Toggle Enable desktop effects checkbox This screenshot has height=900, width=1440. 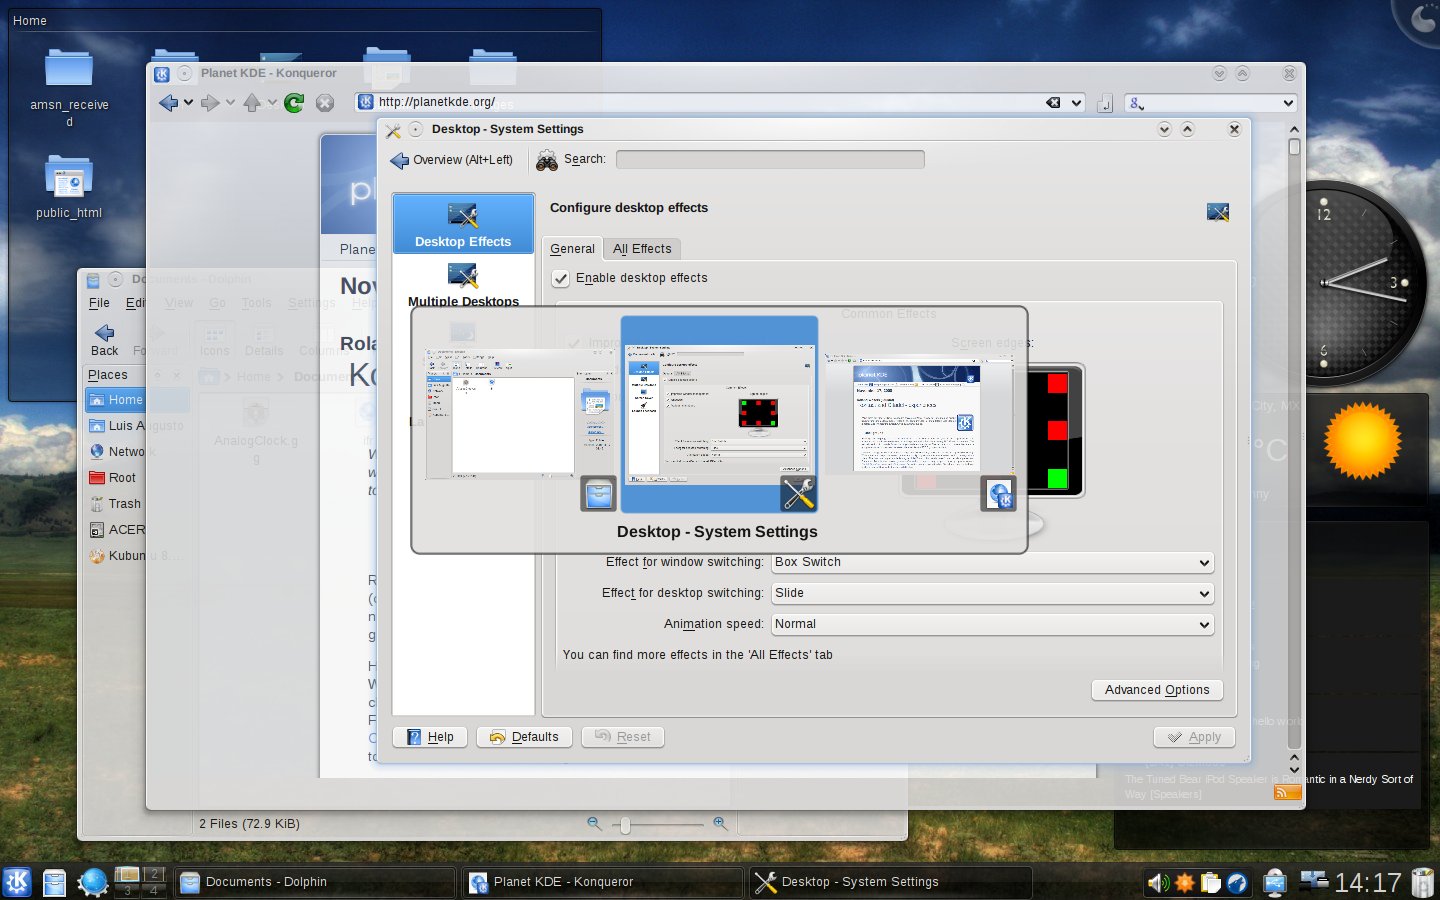(561, 278)
